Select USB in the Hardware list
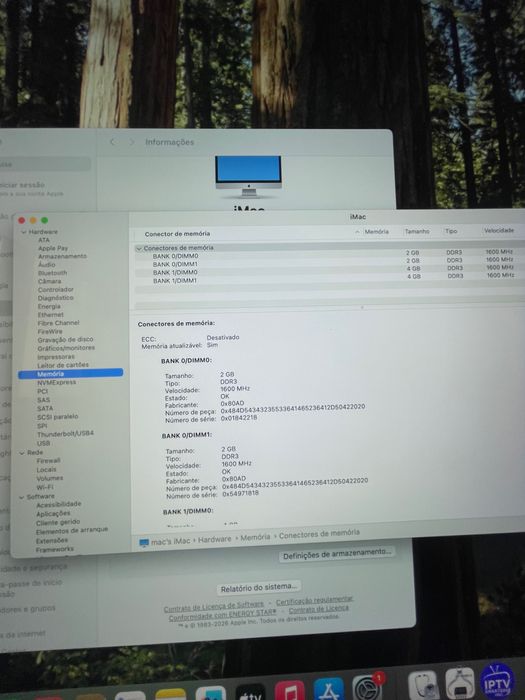 pos(43,443)
